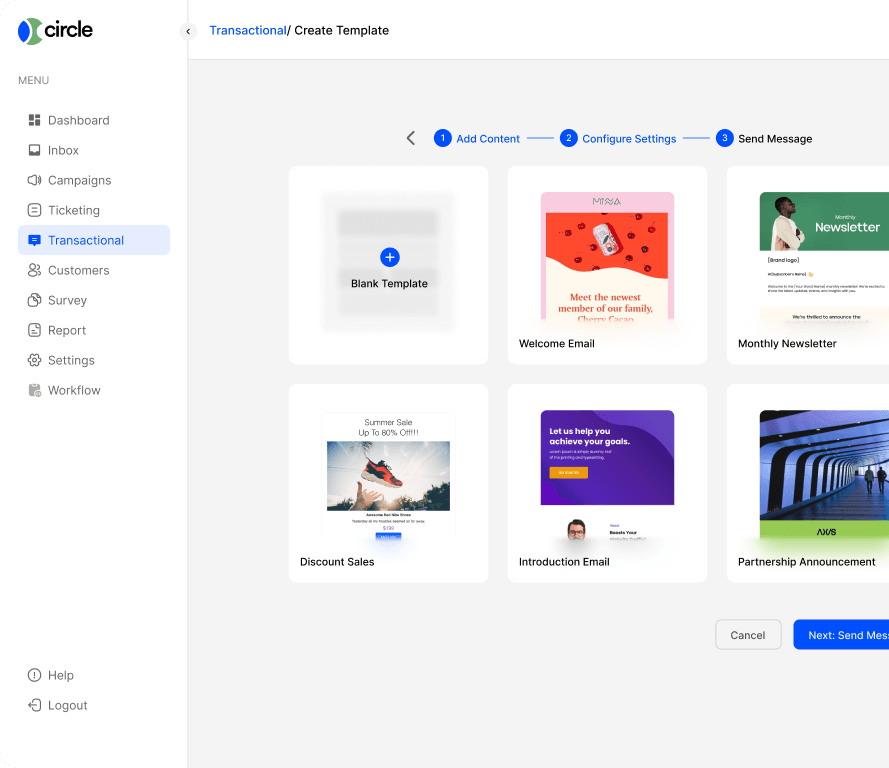Select the Discount Sales template thumbnail
This screenshot has width=889, height=768.
pos(388,475)
